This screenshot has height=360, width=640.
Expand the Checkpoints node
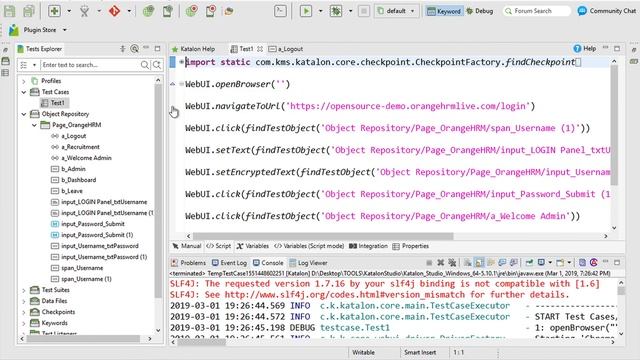[x=24, y=313]
